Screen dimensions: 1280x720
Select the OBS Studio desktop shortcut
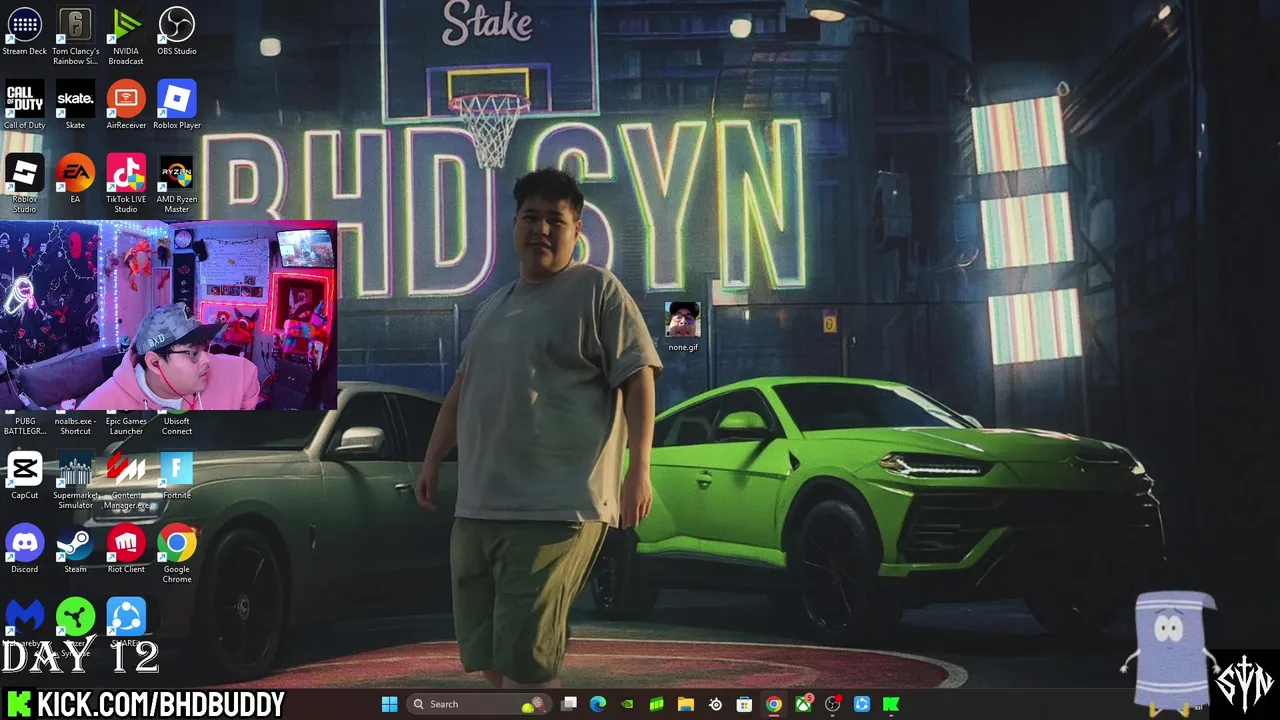click(177, 31)
